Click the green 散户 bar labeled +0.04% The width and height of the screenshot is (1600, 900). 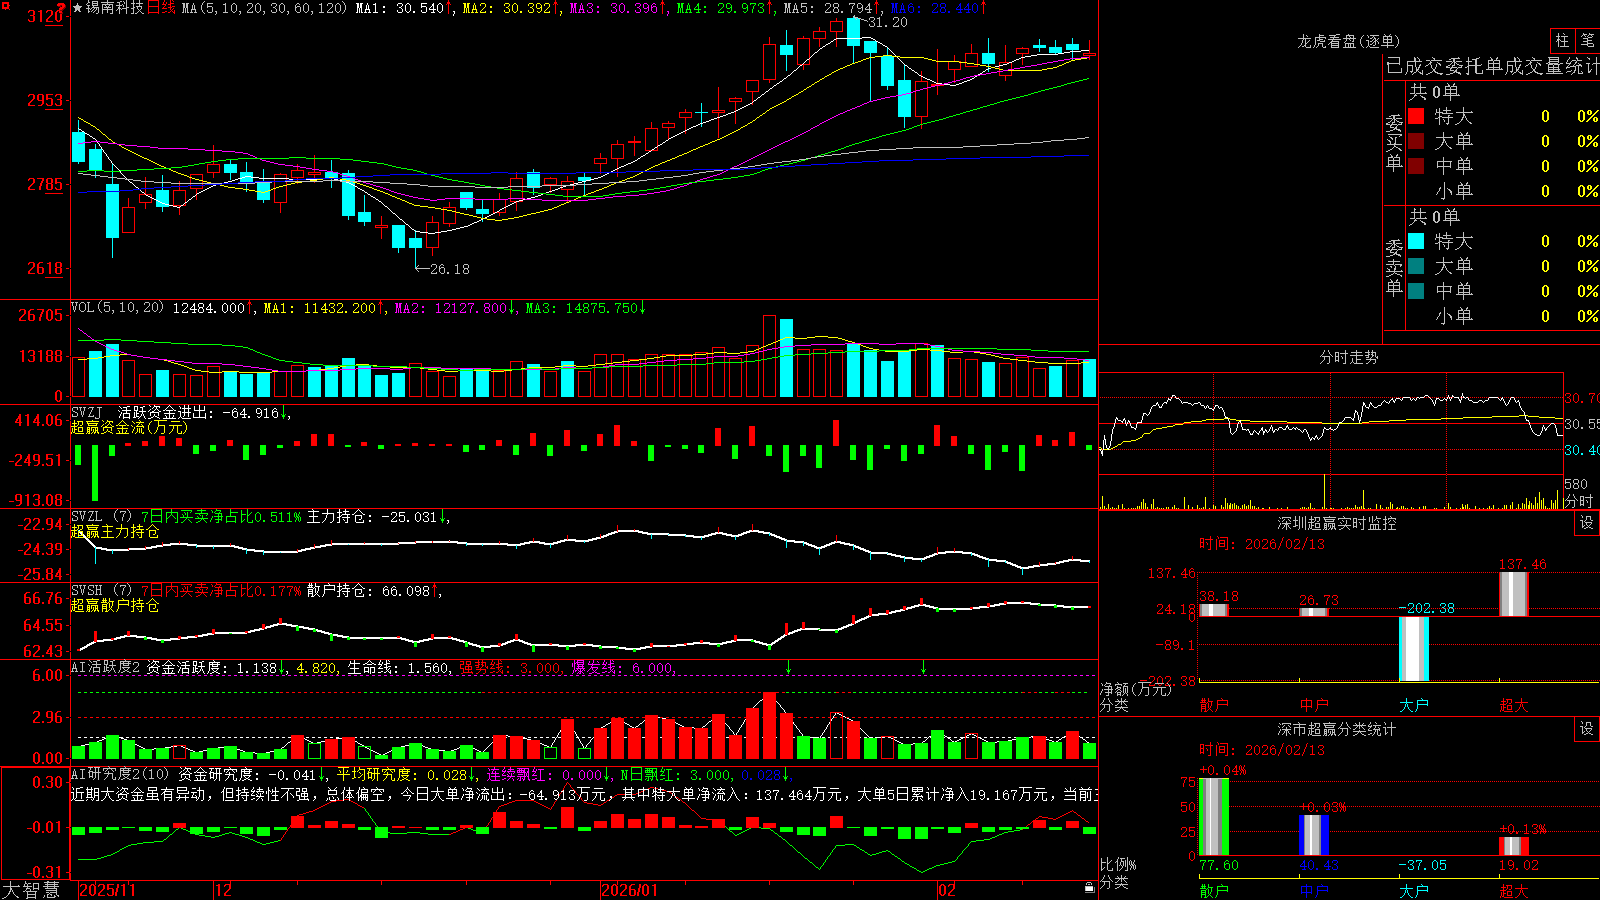pyautogui.click(x=1214, y=816)
